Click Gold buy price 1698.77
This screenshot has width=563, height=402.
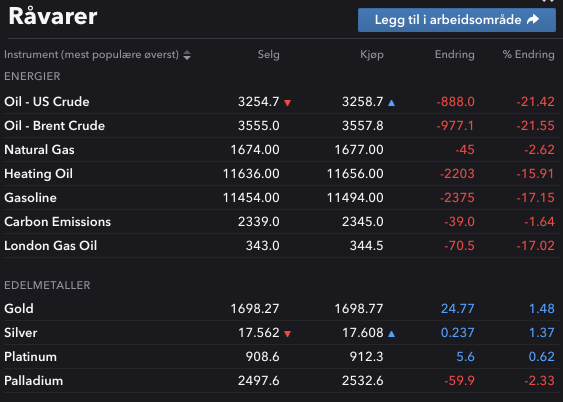pos(359,309)
